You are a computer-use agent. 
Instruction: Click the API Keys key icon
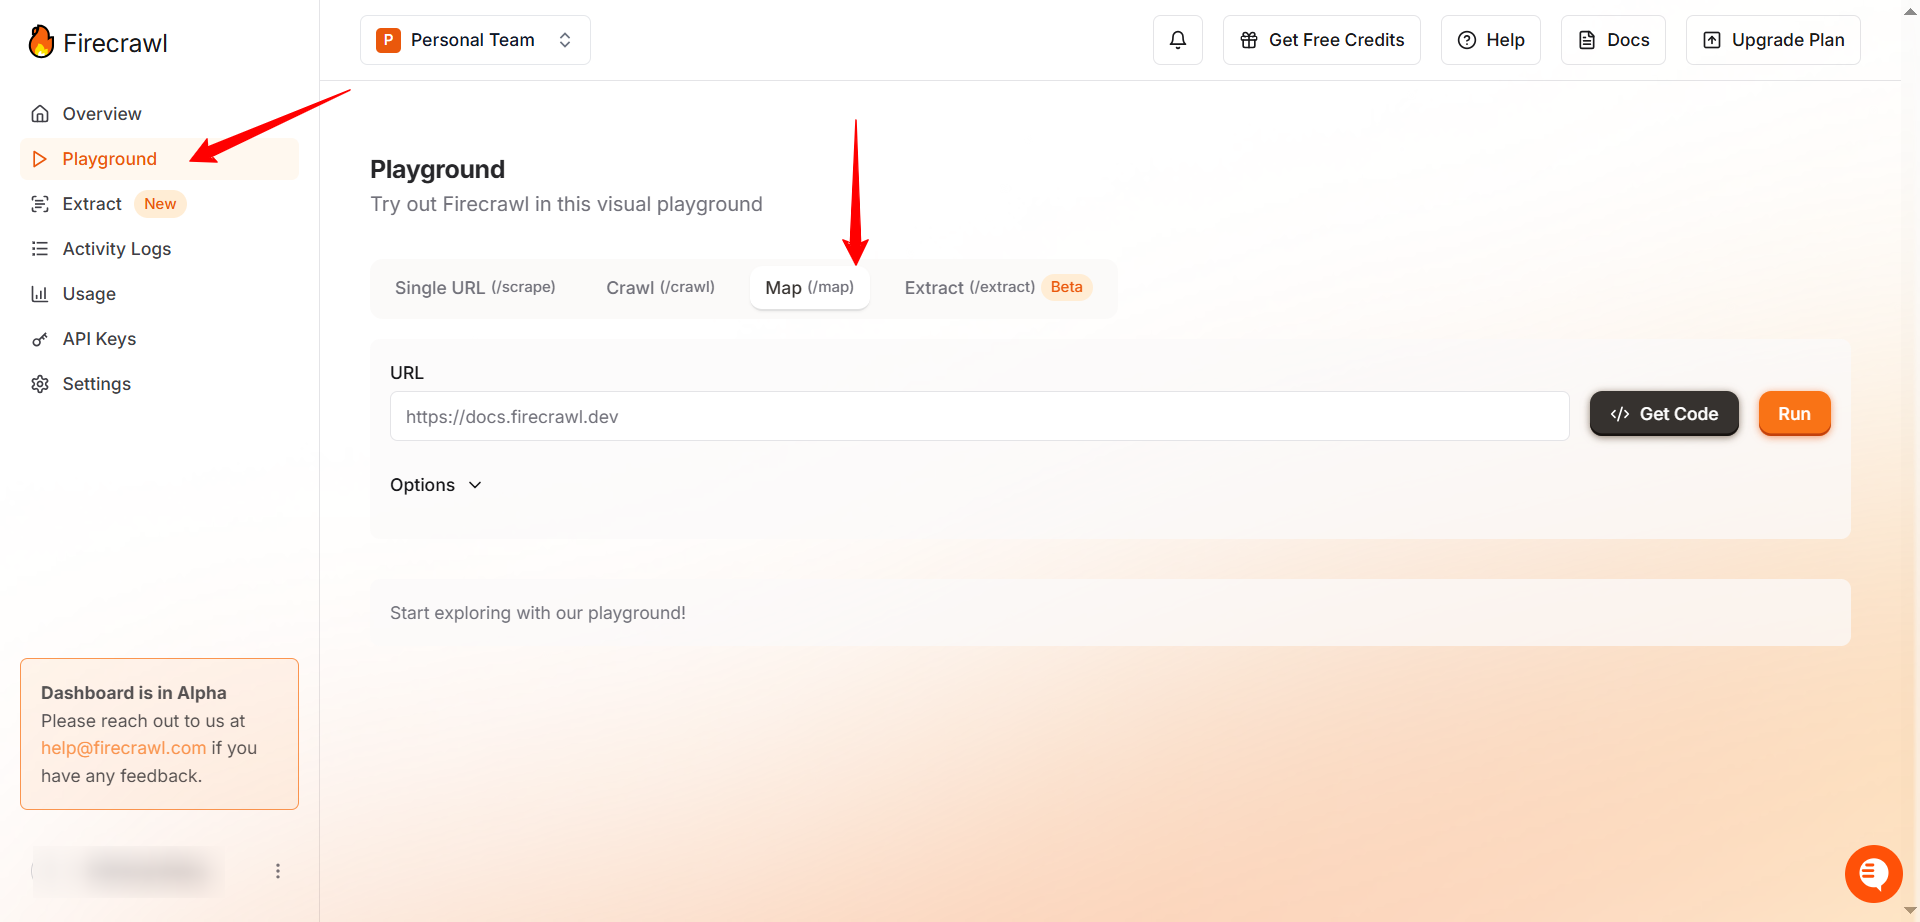tap(40, 339)
